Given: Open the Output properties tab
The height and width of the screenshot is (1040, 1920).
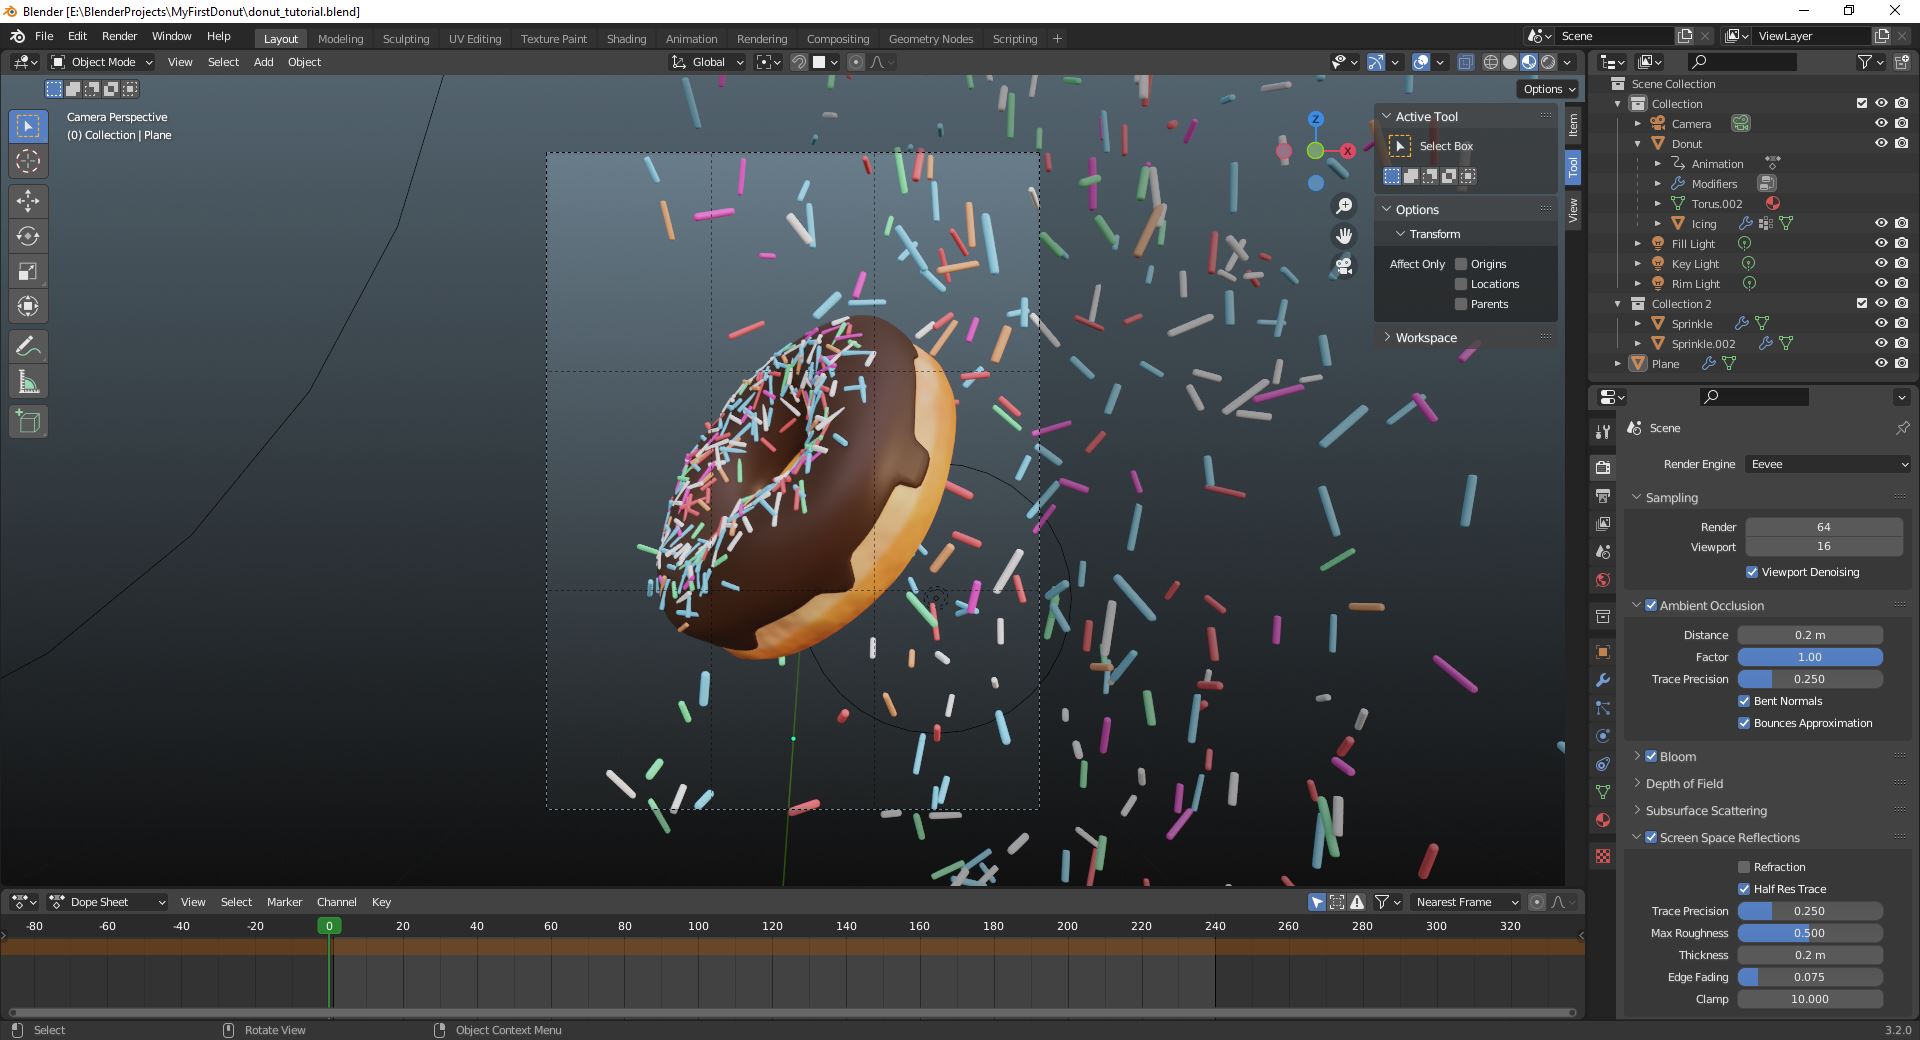Looking at the screenshot, I should [1603, 495].
